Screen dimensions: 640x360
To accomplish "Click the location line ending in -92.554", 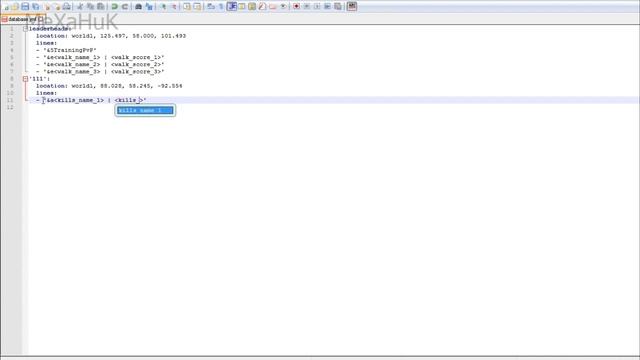I will tap(109, 86).
